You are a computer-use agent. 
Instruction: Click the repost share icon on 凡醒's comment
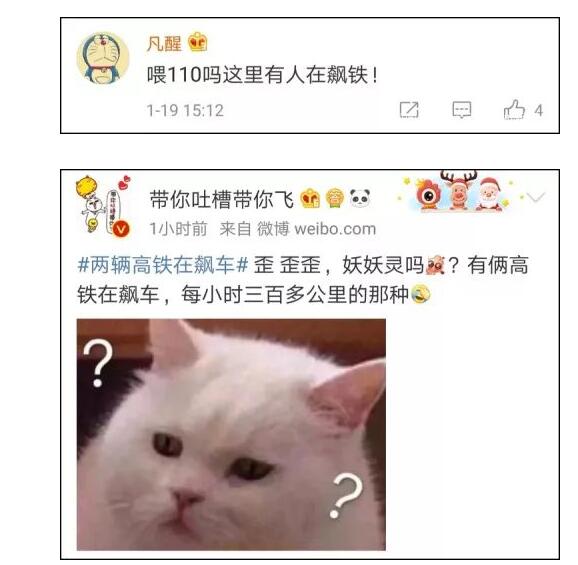(x=409, y=110)
